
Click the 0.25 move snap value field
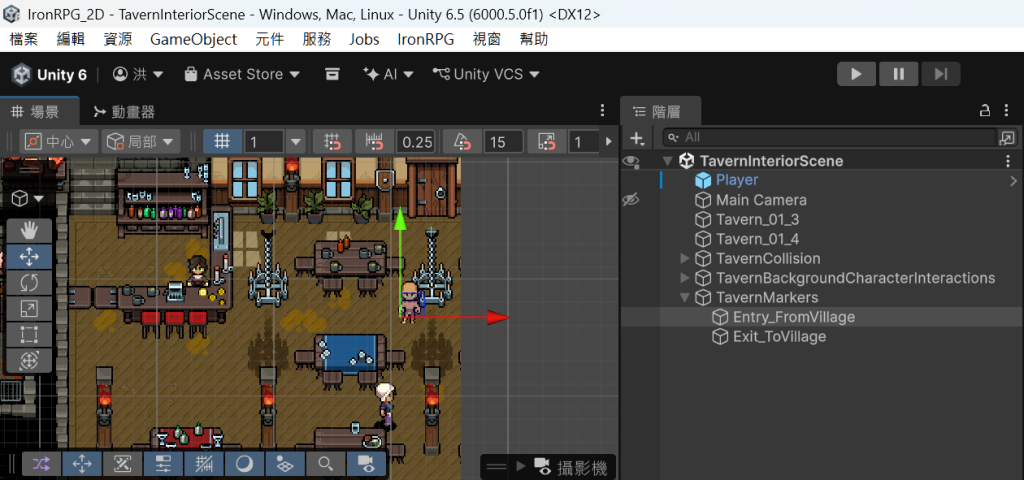click(416, 141)
